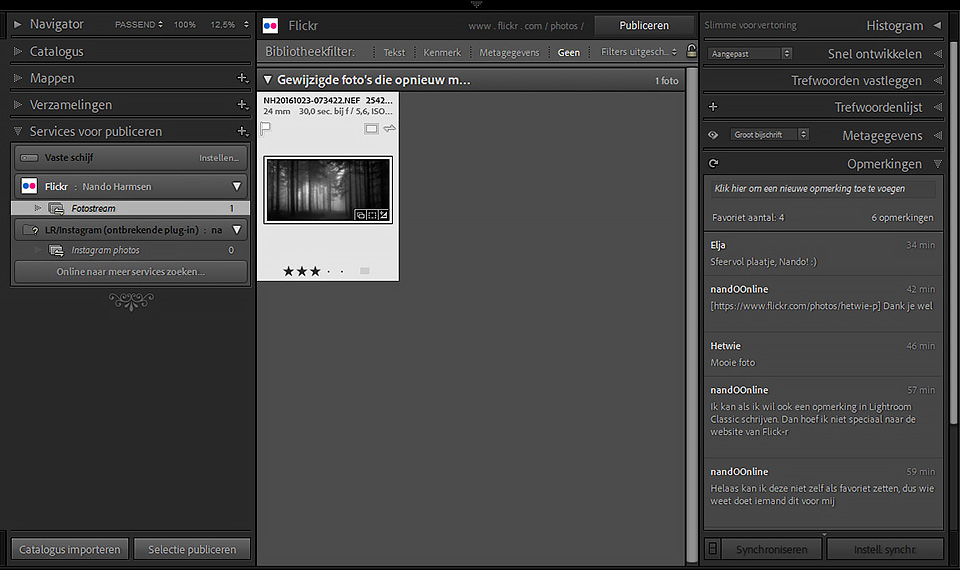
Task: Set the photo rating to three stars
Action: [315, 271]
